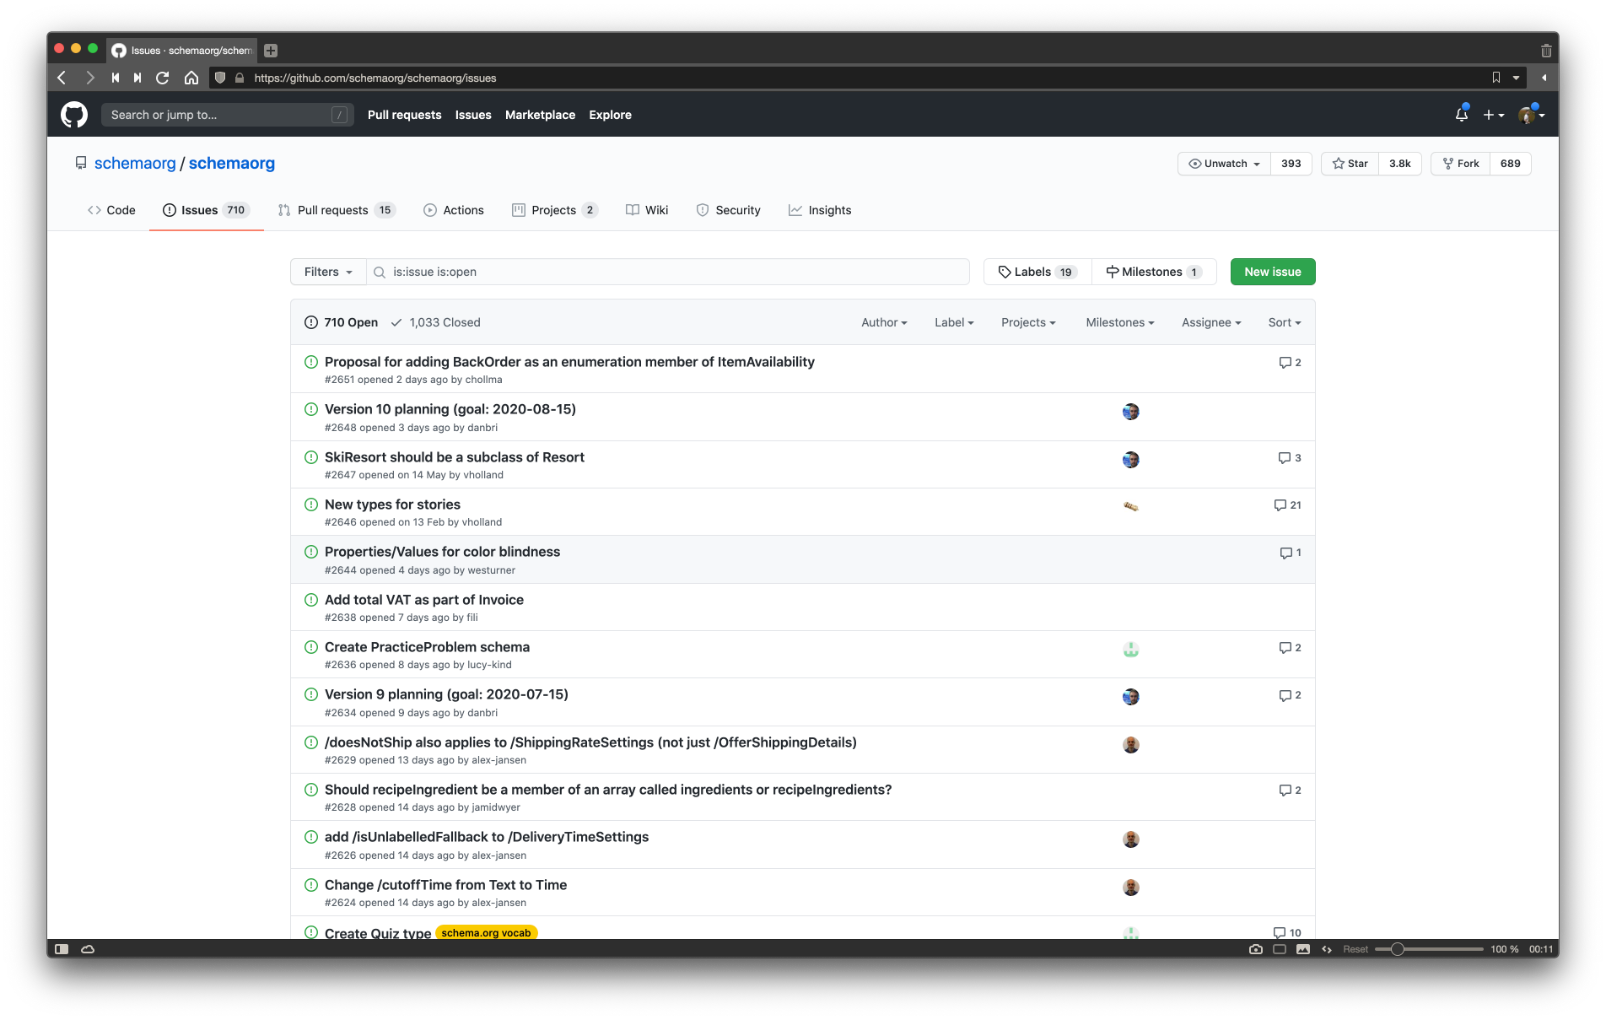Click the page zoom slider in the status bar
The height and width of the screenshot is (1020, 1606).
pyautogui.click(x=1429, y=949)
